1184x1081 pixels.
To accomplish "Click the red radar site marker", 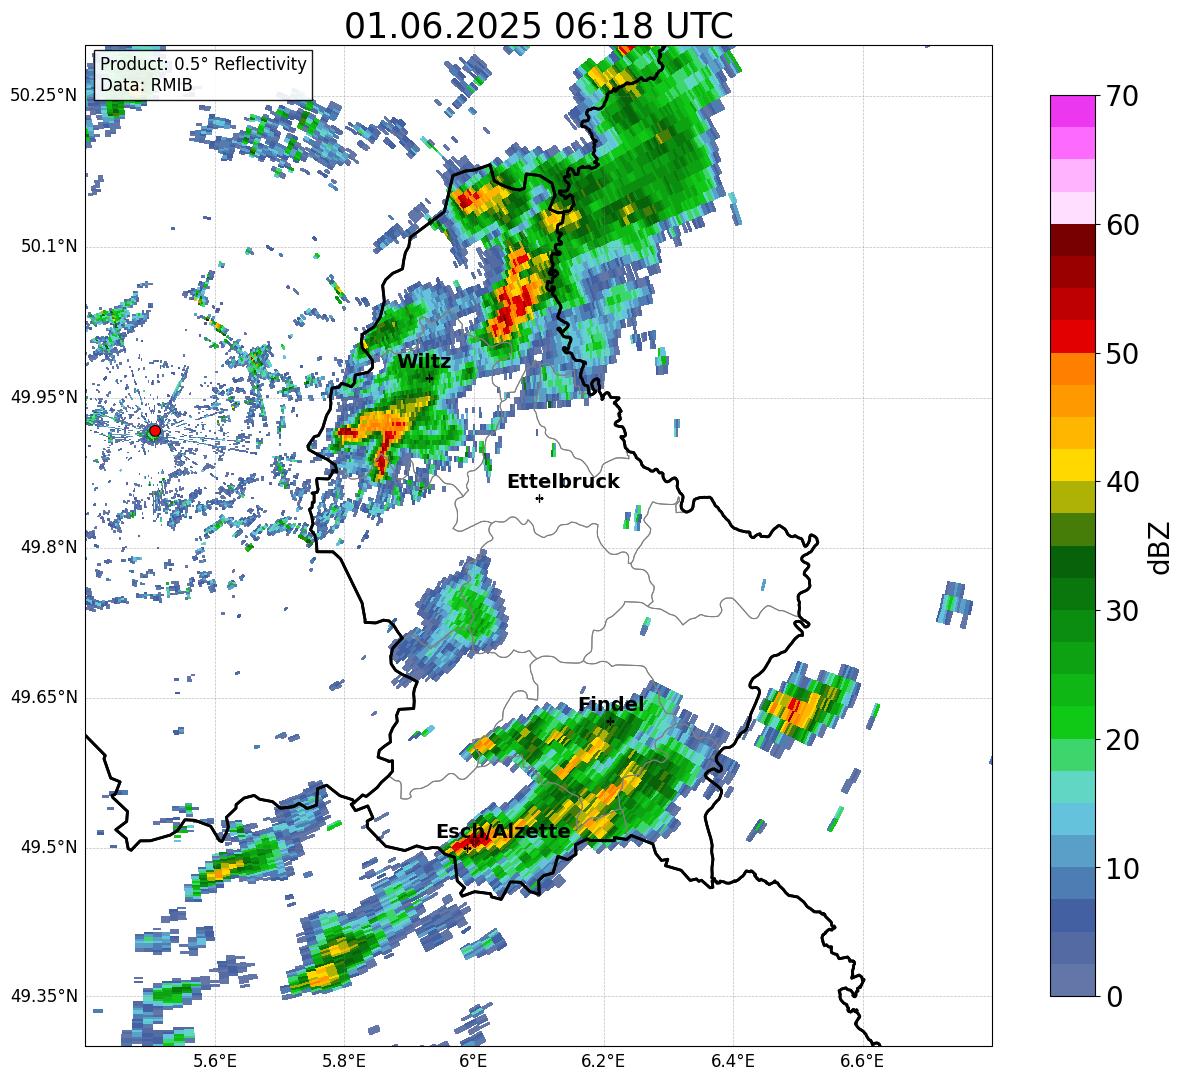I will pos(155,431).
